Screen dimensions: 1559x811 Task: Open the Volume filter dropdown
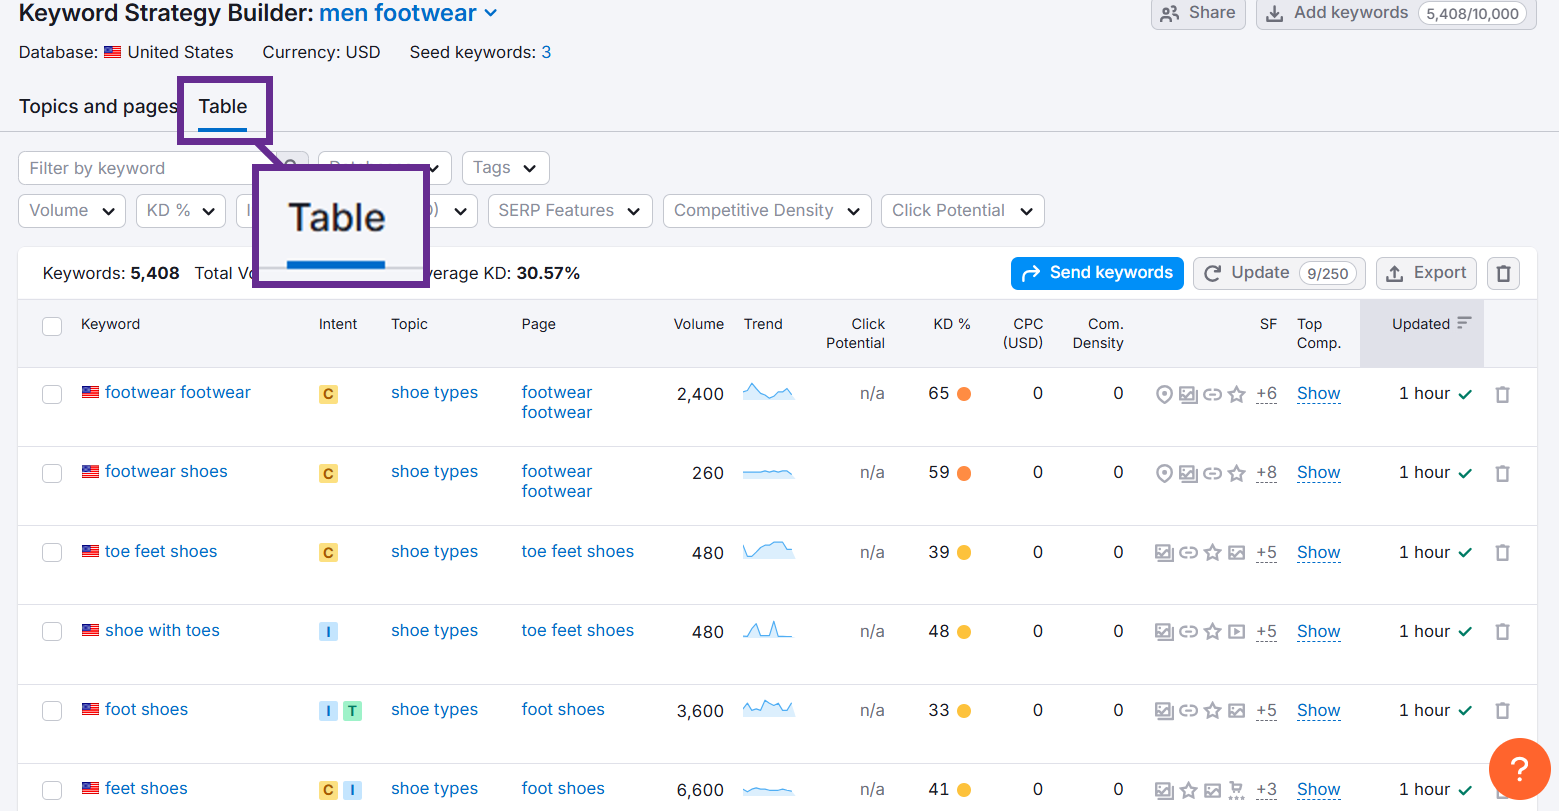72,211
